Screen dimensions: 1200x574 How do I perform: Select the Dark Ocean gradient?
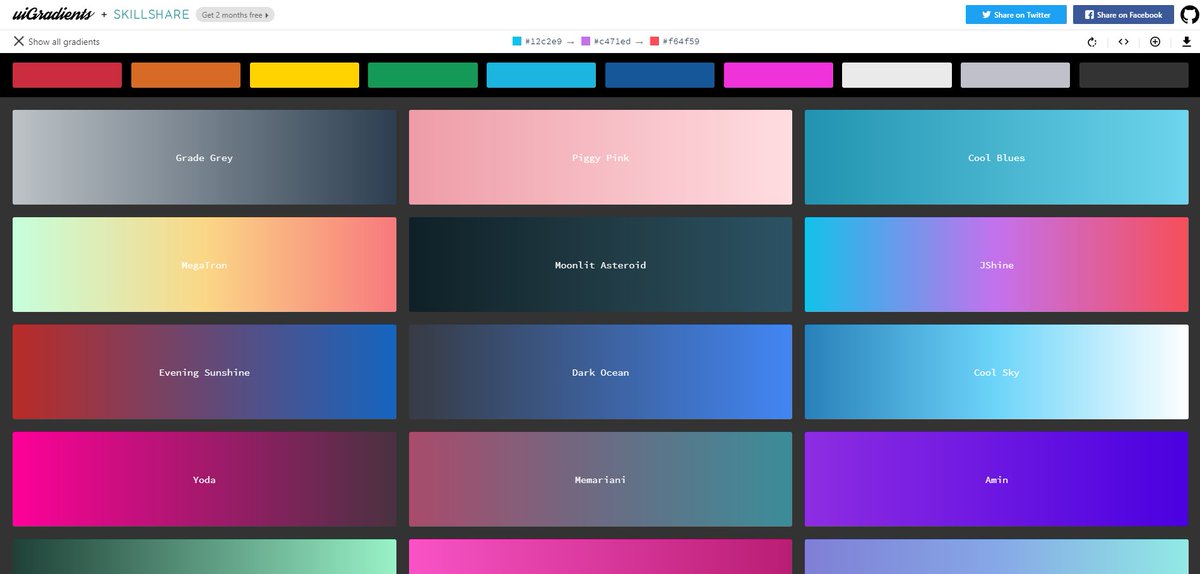click(600, 372)
